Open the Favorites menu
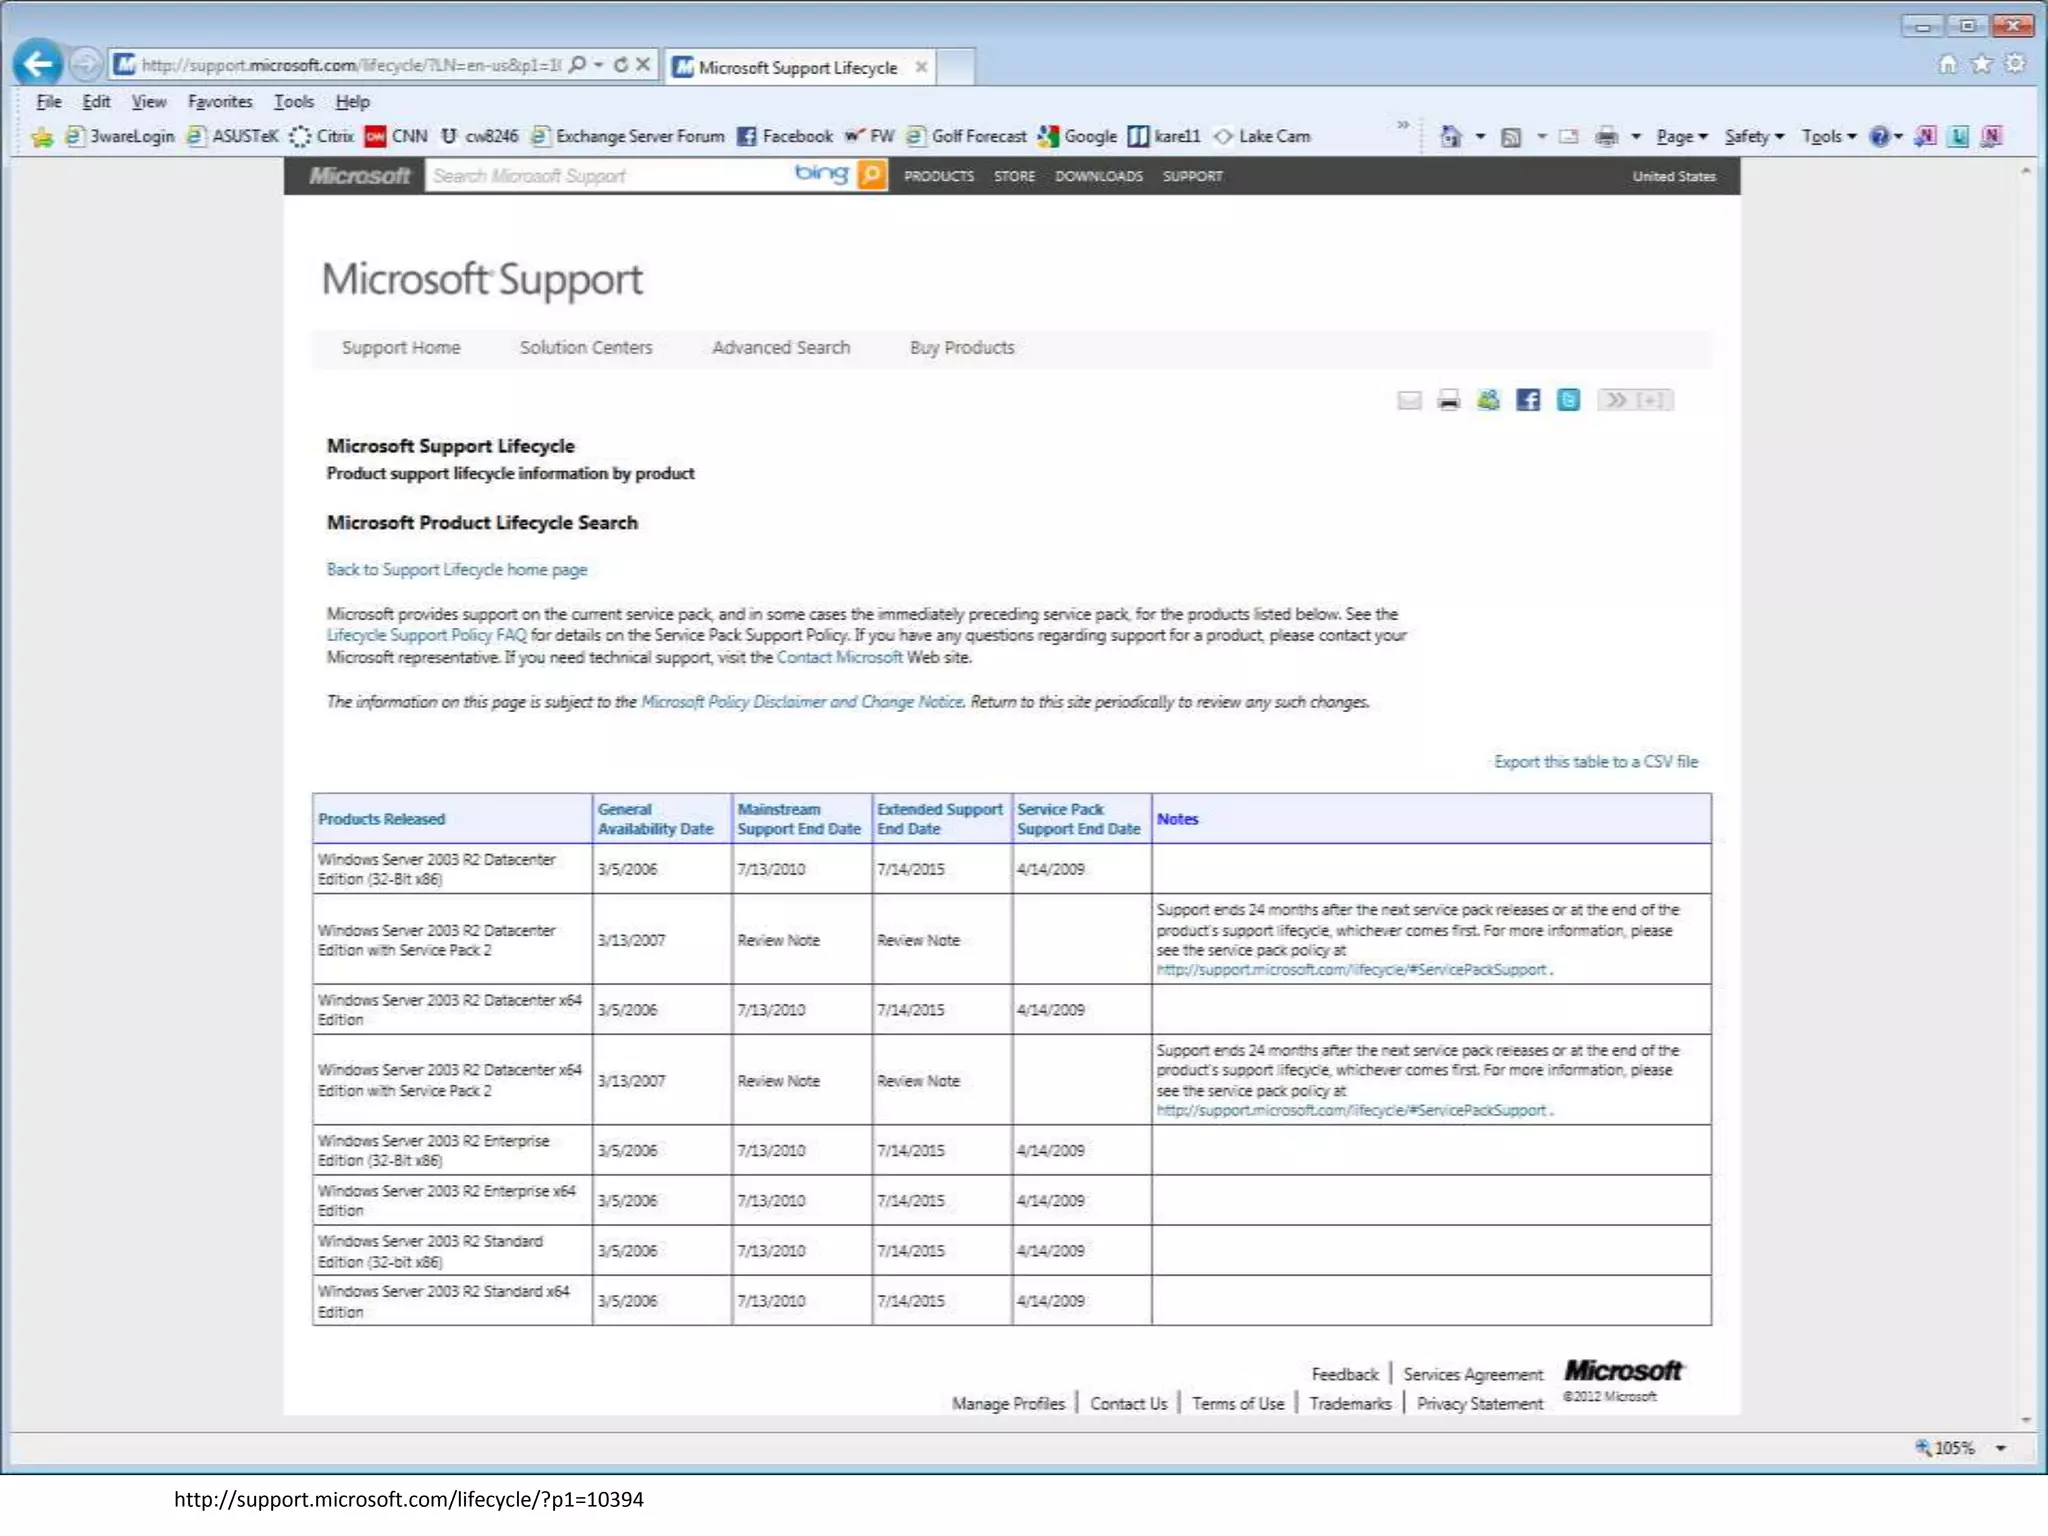The width and height of the screenshot is (2048, 1536). click(x=220, y=101)
